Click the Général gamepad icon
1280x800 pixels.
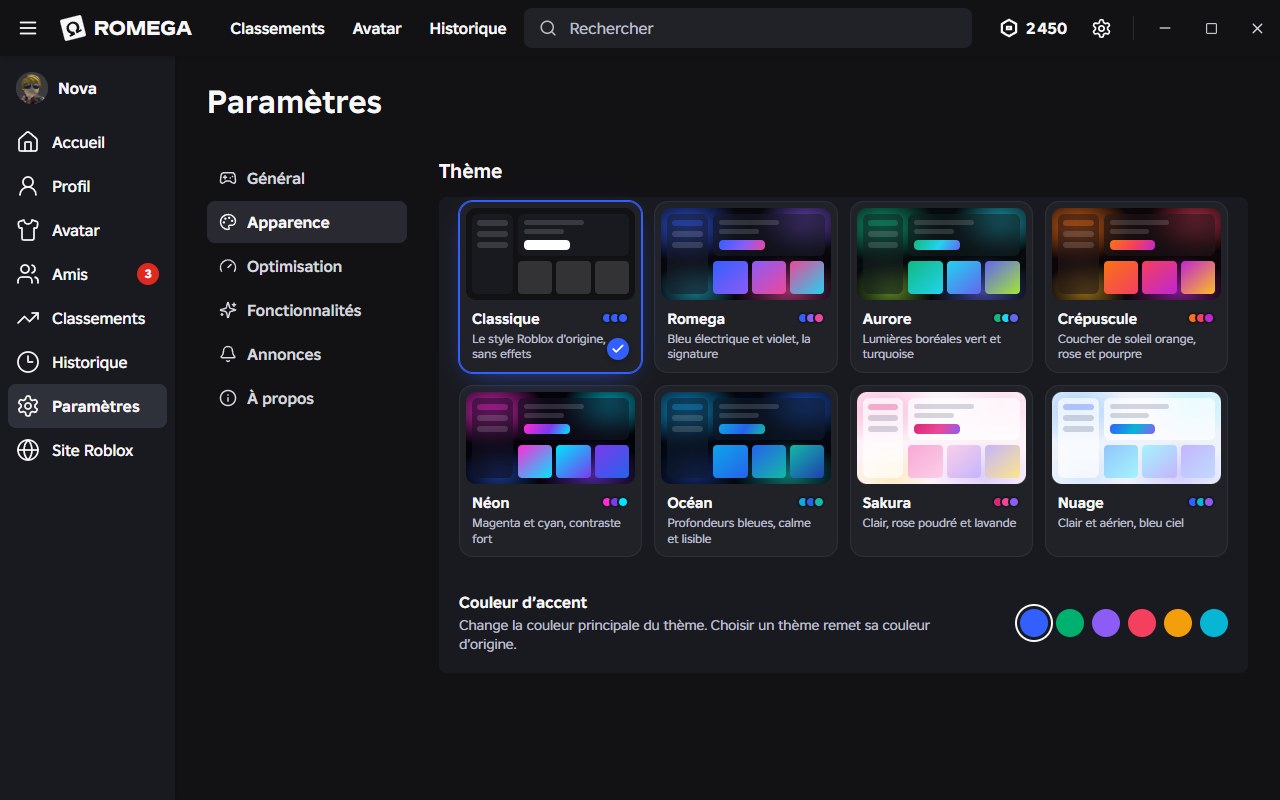pos(228,178)
